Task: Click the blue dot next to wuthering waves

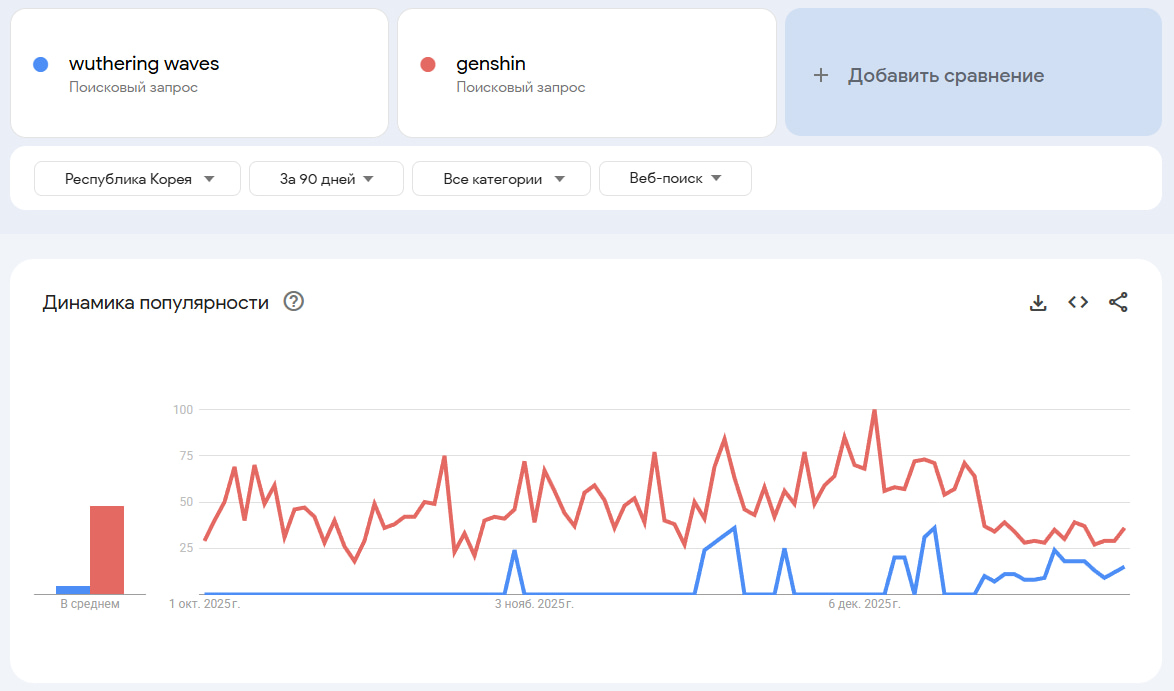Action: [40, 64]
